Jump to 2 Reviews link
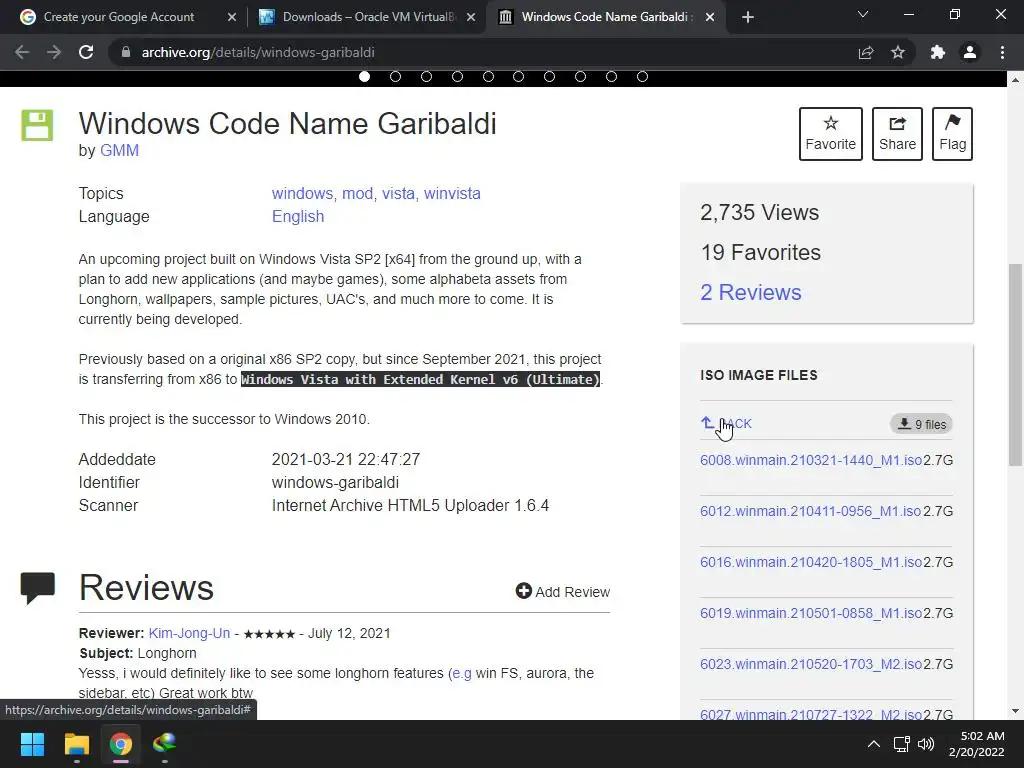 pyautogui.click(x=750, y=292)
